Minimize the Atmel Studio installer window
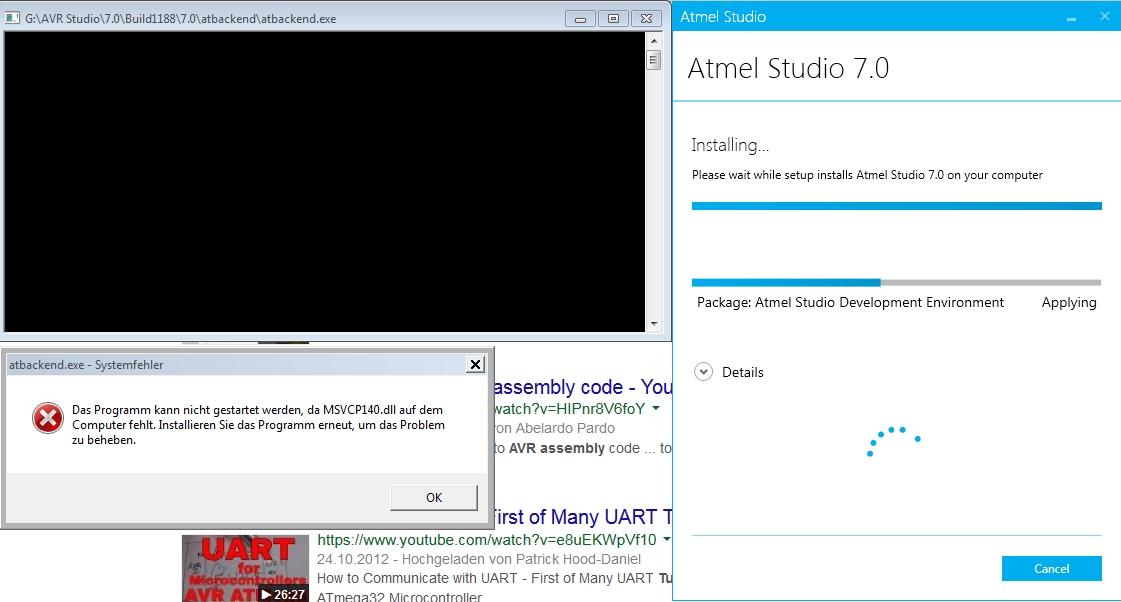The image size is (1121, 602). tap(1071, 17)
